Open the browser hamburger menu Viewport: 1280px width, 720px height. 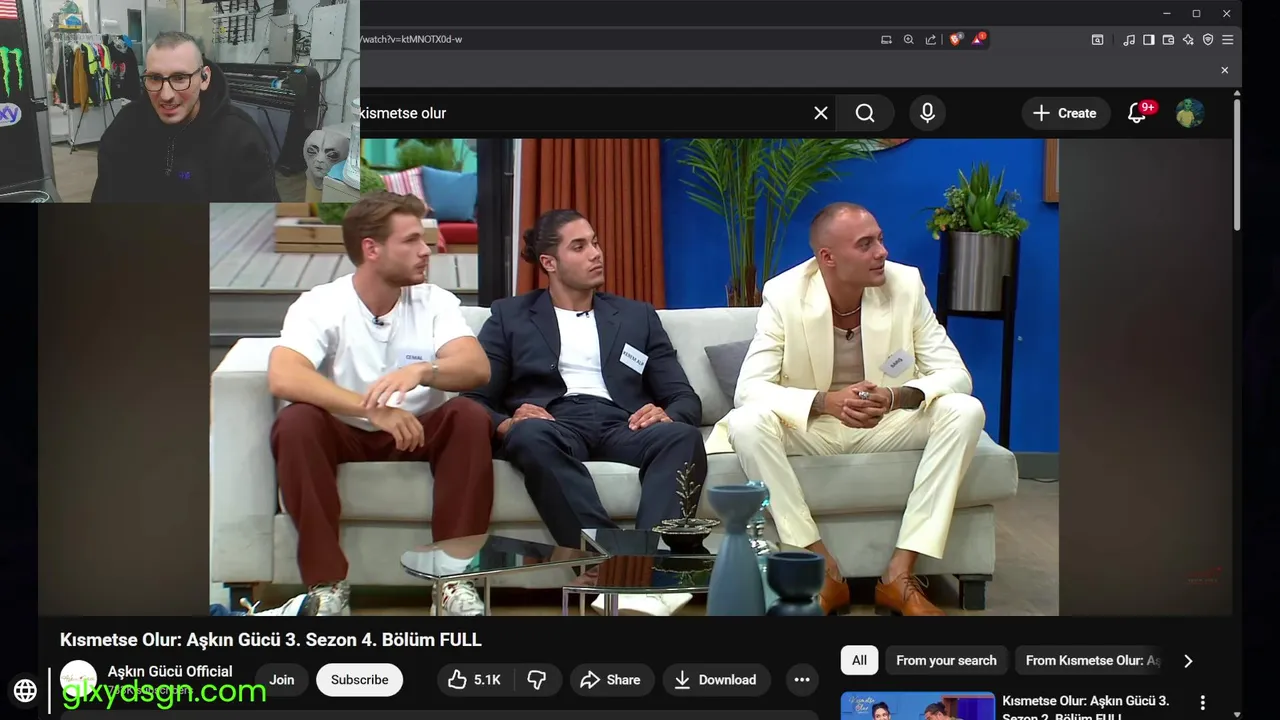coord(1228,39)
